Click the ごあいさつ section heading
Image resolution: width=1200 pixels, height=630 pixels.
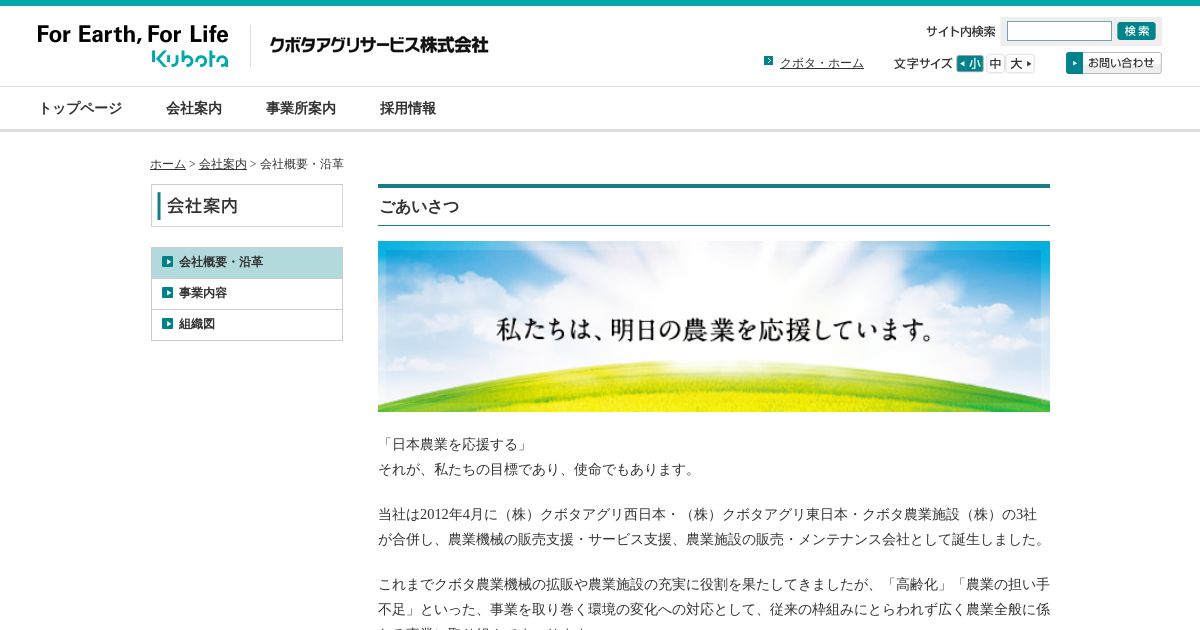pos(419,207)
